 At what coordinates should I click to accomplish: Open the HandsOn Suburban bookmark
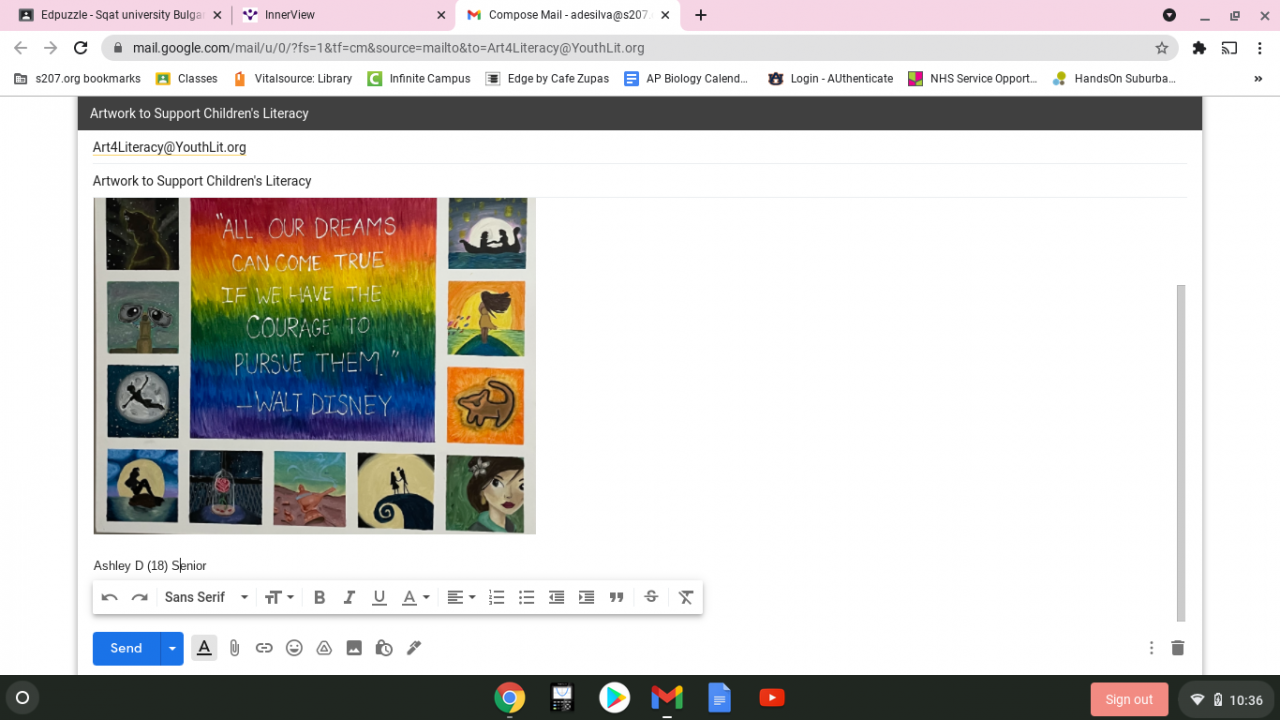(x=1114, y=79)
